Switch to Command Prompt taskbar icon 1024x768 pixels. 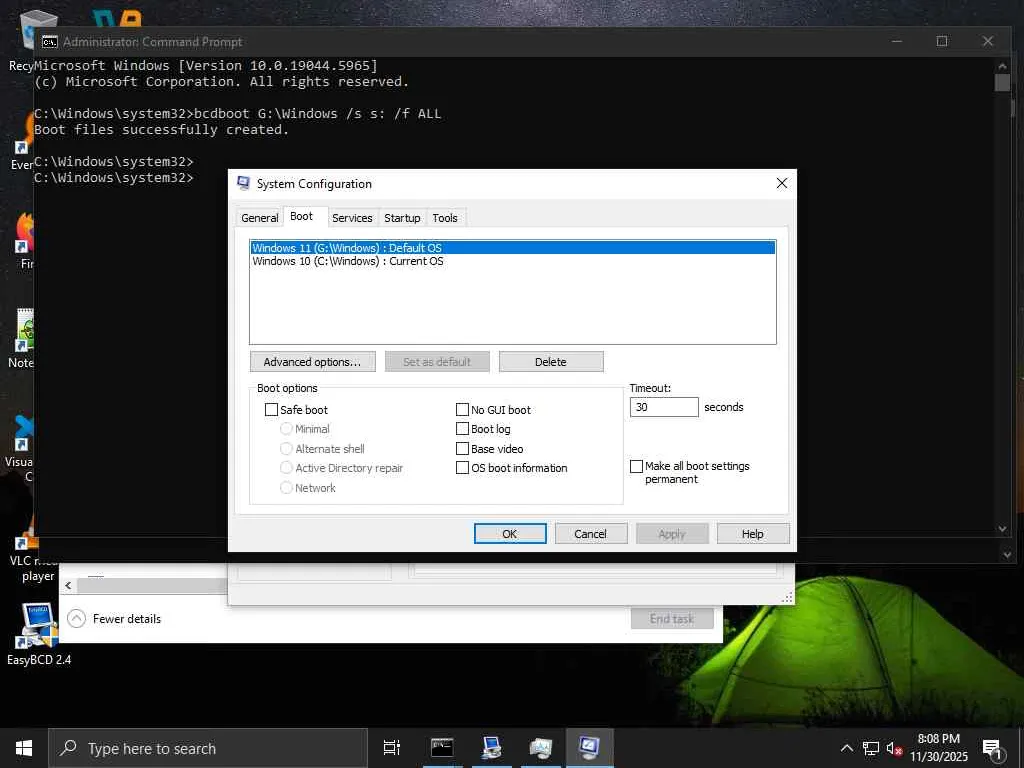[x=442, y=748]
